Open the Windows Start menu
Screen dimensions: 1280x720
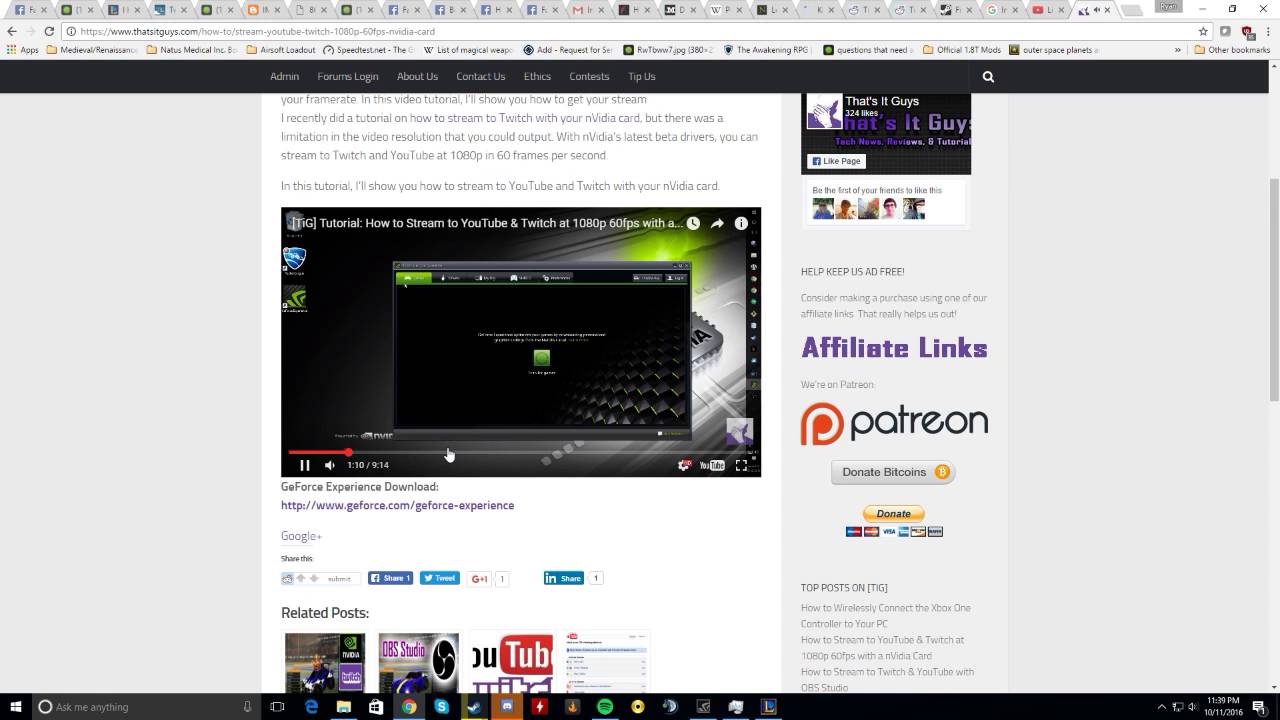(15, 707)
